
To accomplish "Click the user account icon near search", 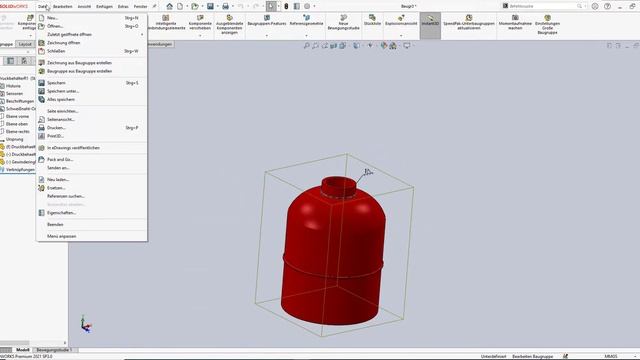I will point(595,6).
